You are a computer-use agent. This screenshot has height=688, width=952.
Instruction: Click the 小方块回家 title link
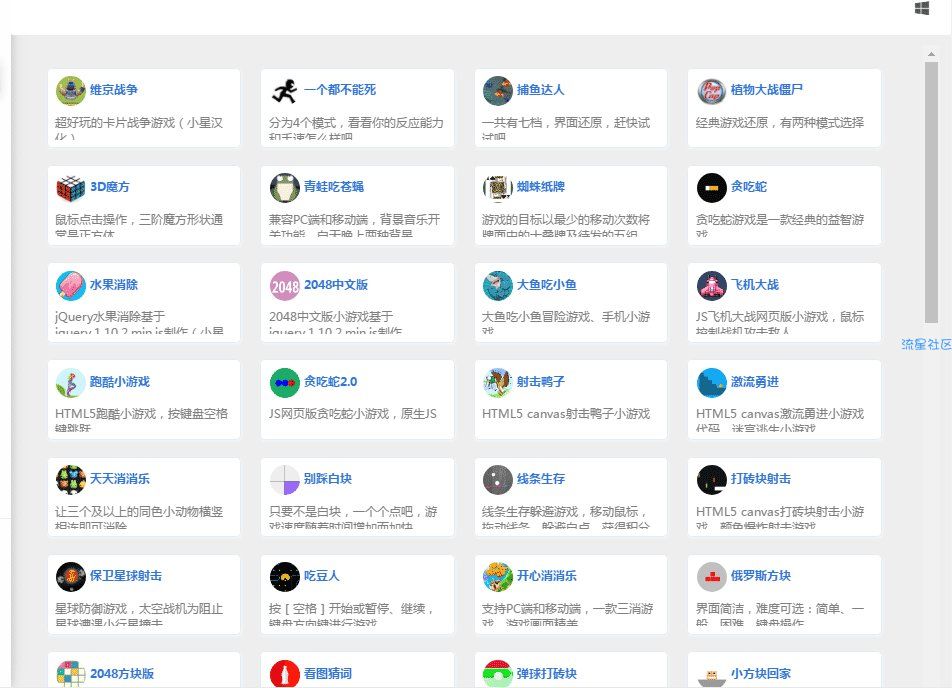coord(761,673)
